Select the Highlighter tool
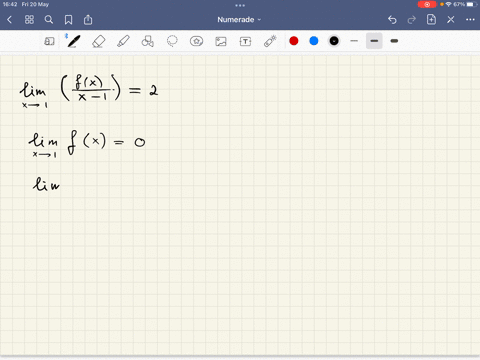480x360 pixels. (x=123, y=41)
